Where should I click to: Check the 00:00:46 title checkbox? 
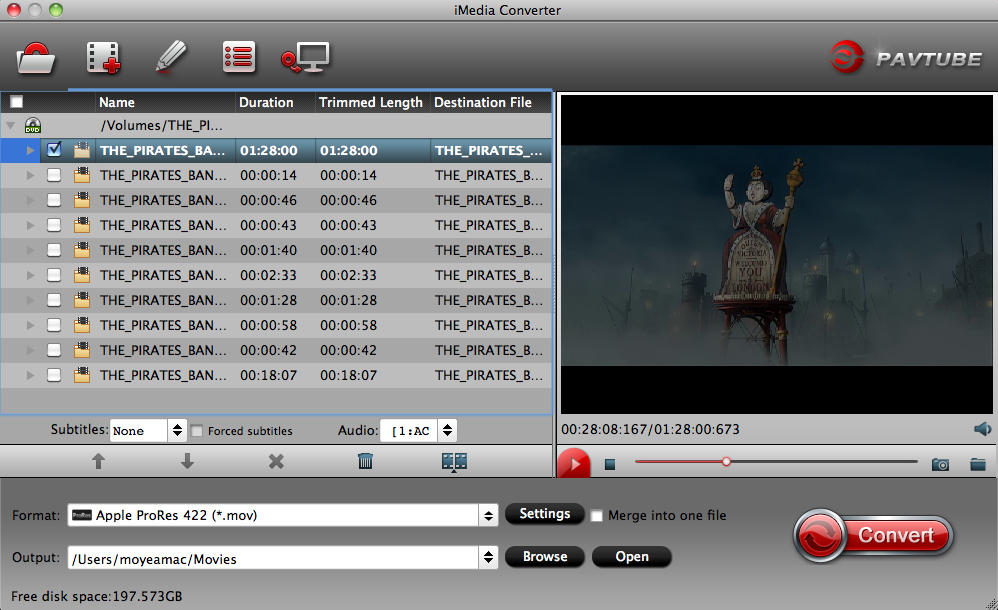pos(54,200)
